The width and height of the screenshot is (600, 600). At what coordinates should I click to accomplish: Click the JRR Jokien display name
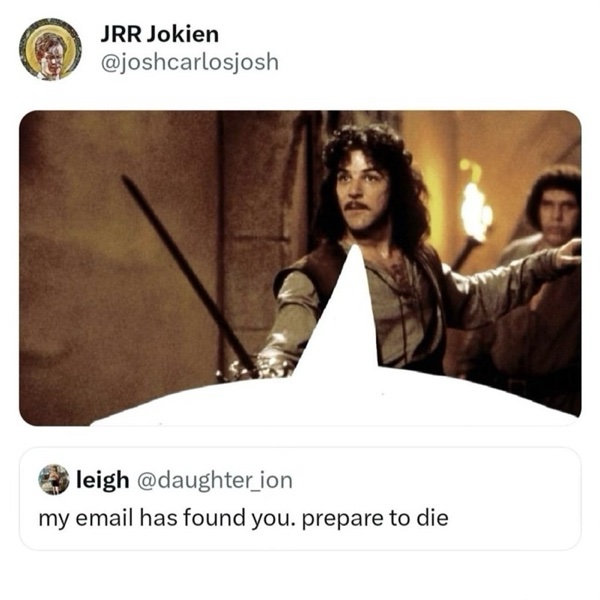tap(160, 34)
